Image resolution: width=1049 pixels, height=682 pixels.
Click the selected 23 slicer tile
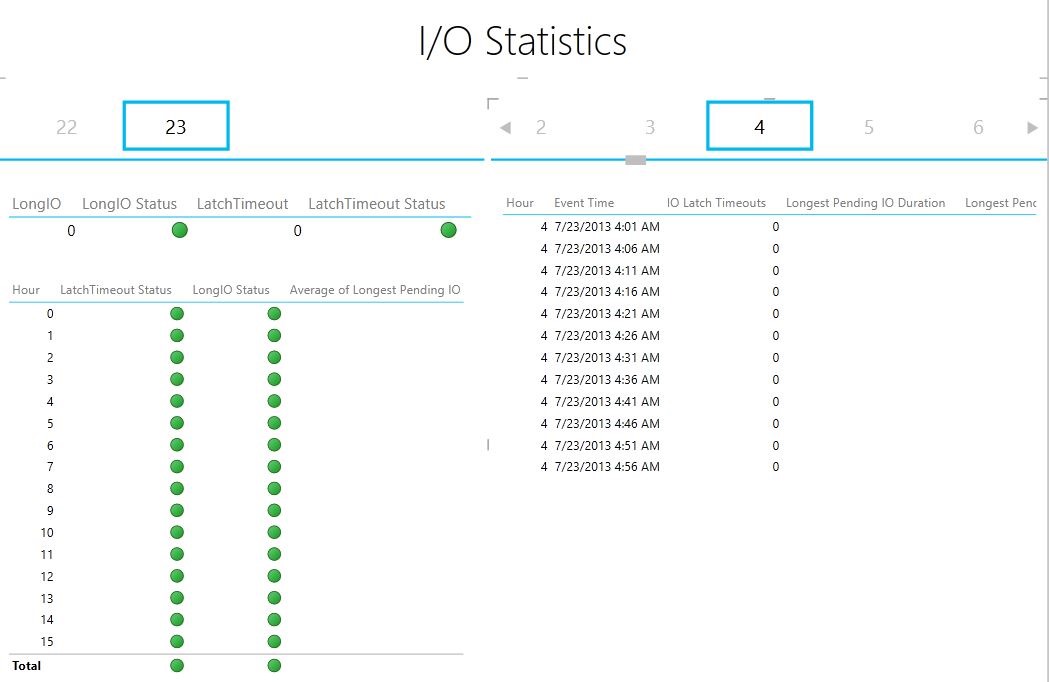[176, 126]
